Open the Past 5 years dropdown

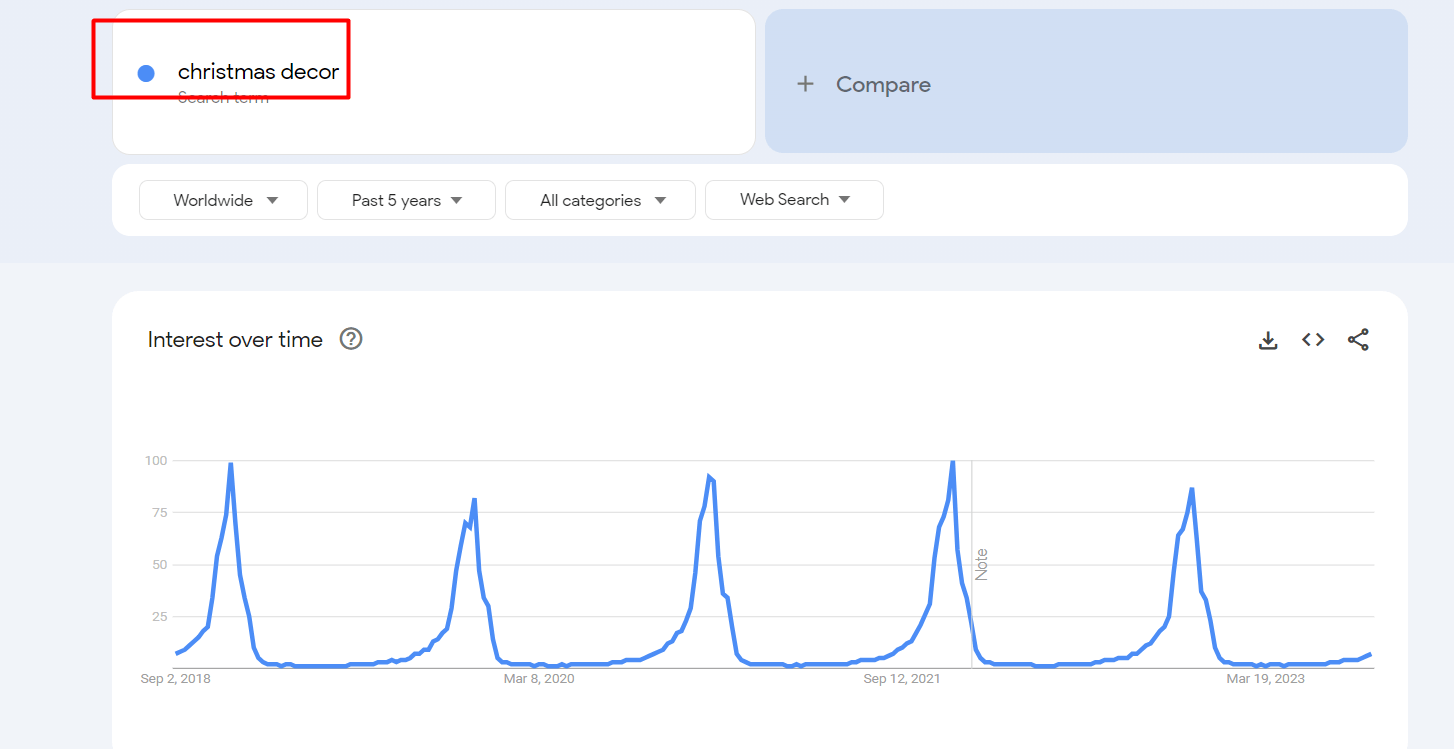pos(406,200)
